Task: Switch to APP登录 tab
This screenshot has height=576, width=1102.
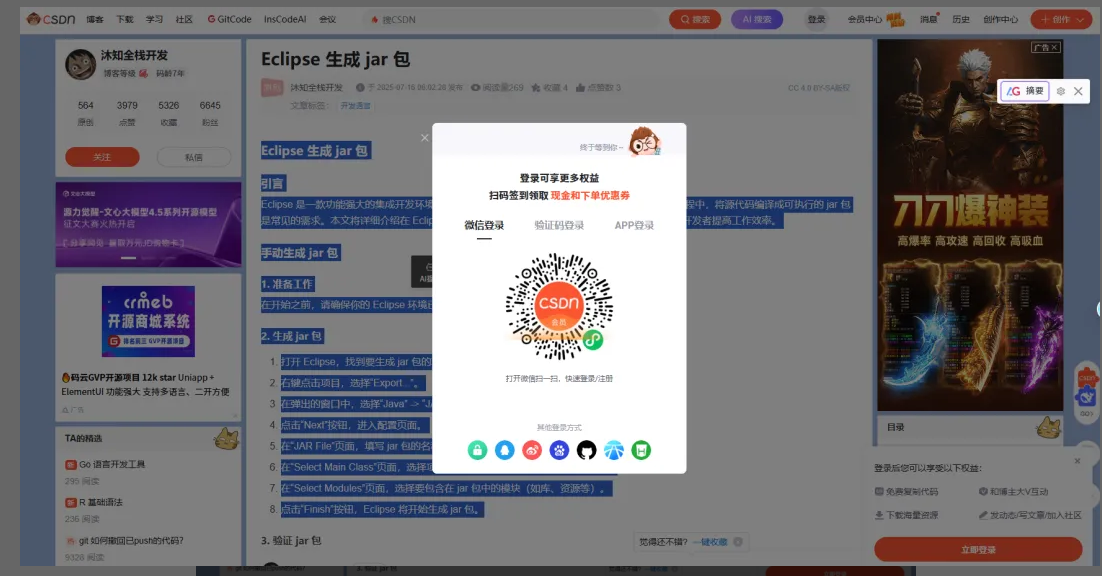Action: (x=634, y=225)
